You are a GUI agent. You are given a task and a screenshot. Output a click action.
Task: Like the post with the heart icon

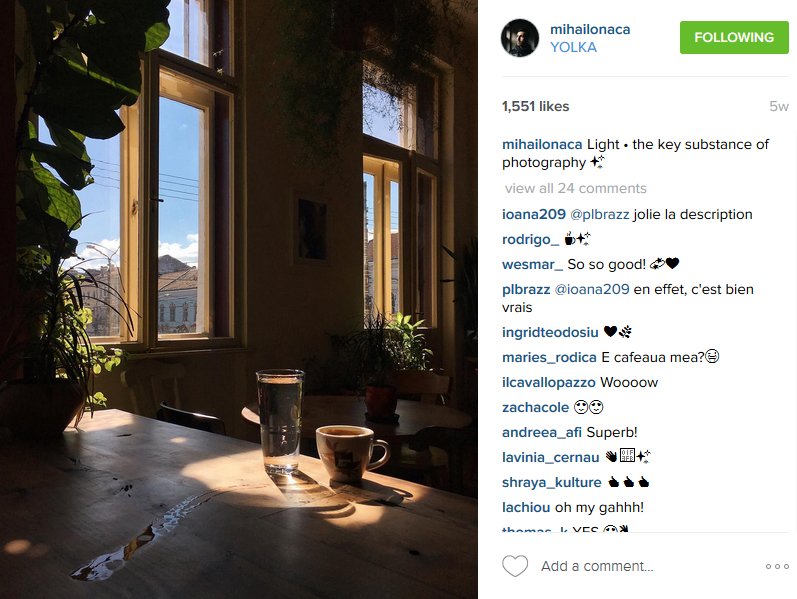(x=515, y=566)
